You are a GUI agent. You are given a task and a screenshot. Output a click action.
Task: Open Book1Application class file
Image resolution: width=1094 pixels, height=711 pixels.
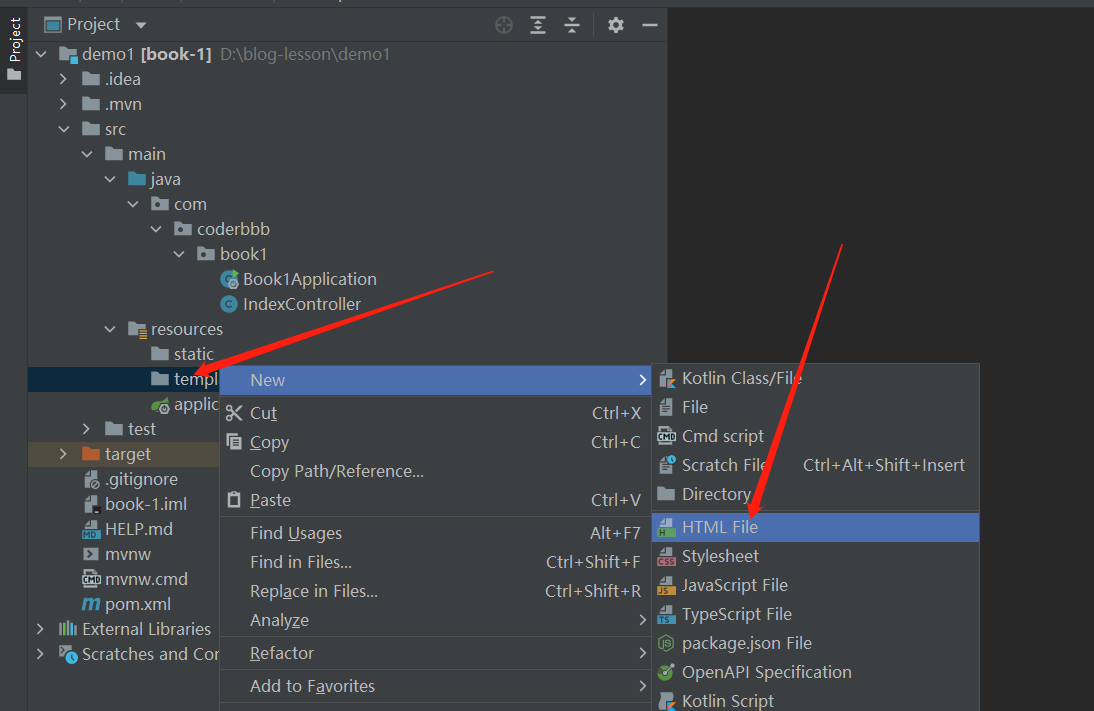coord(309,279)
